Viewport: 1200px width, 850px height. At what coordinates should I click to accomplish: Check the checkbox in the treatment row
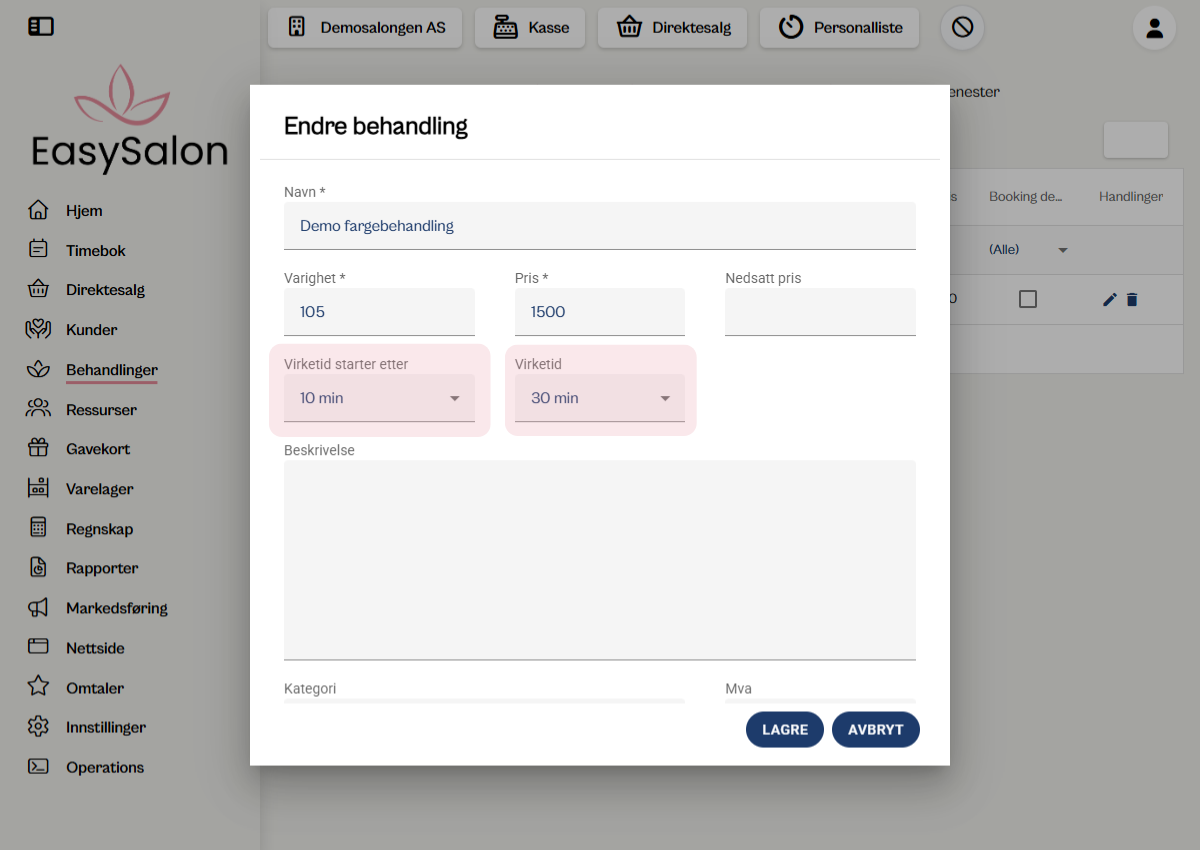pyautogui.click(x=1028, y=298)
